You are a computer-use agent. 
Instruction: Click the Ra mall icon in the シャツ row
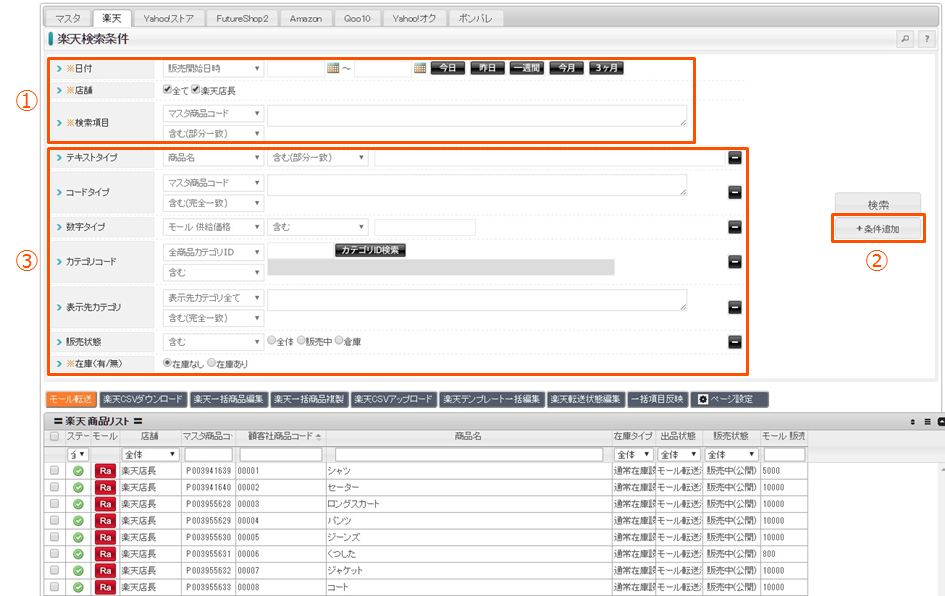pyautogui.click(x=105, y=471)
